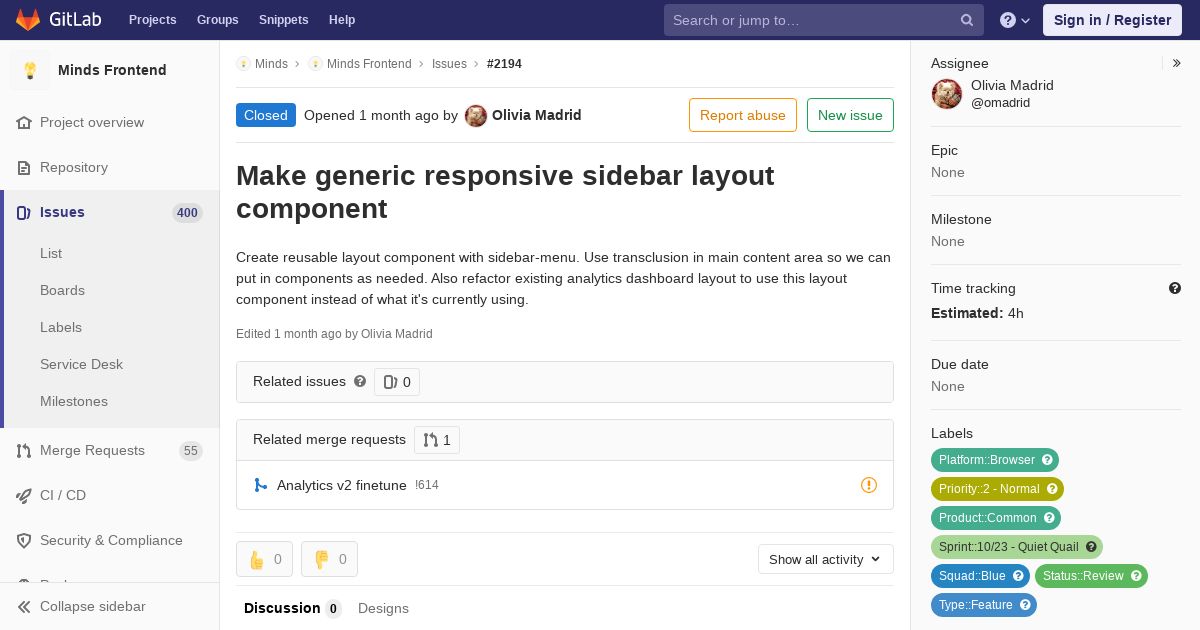1200x630 pixels.
Task: Click the Status::Review label help icon
Action: click(1136, 576)
